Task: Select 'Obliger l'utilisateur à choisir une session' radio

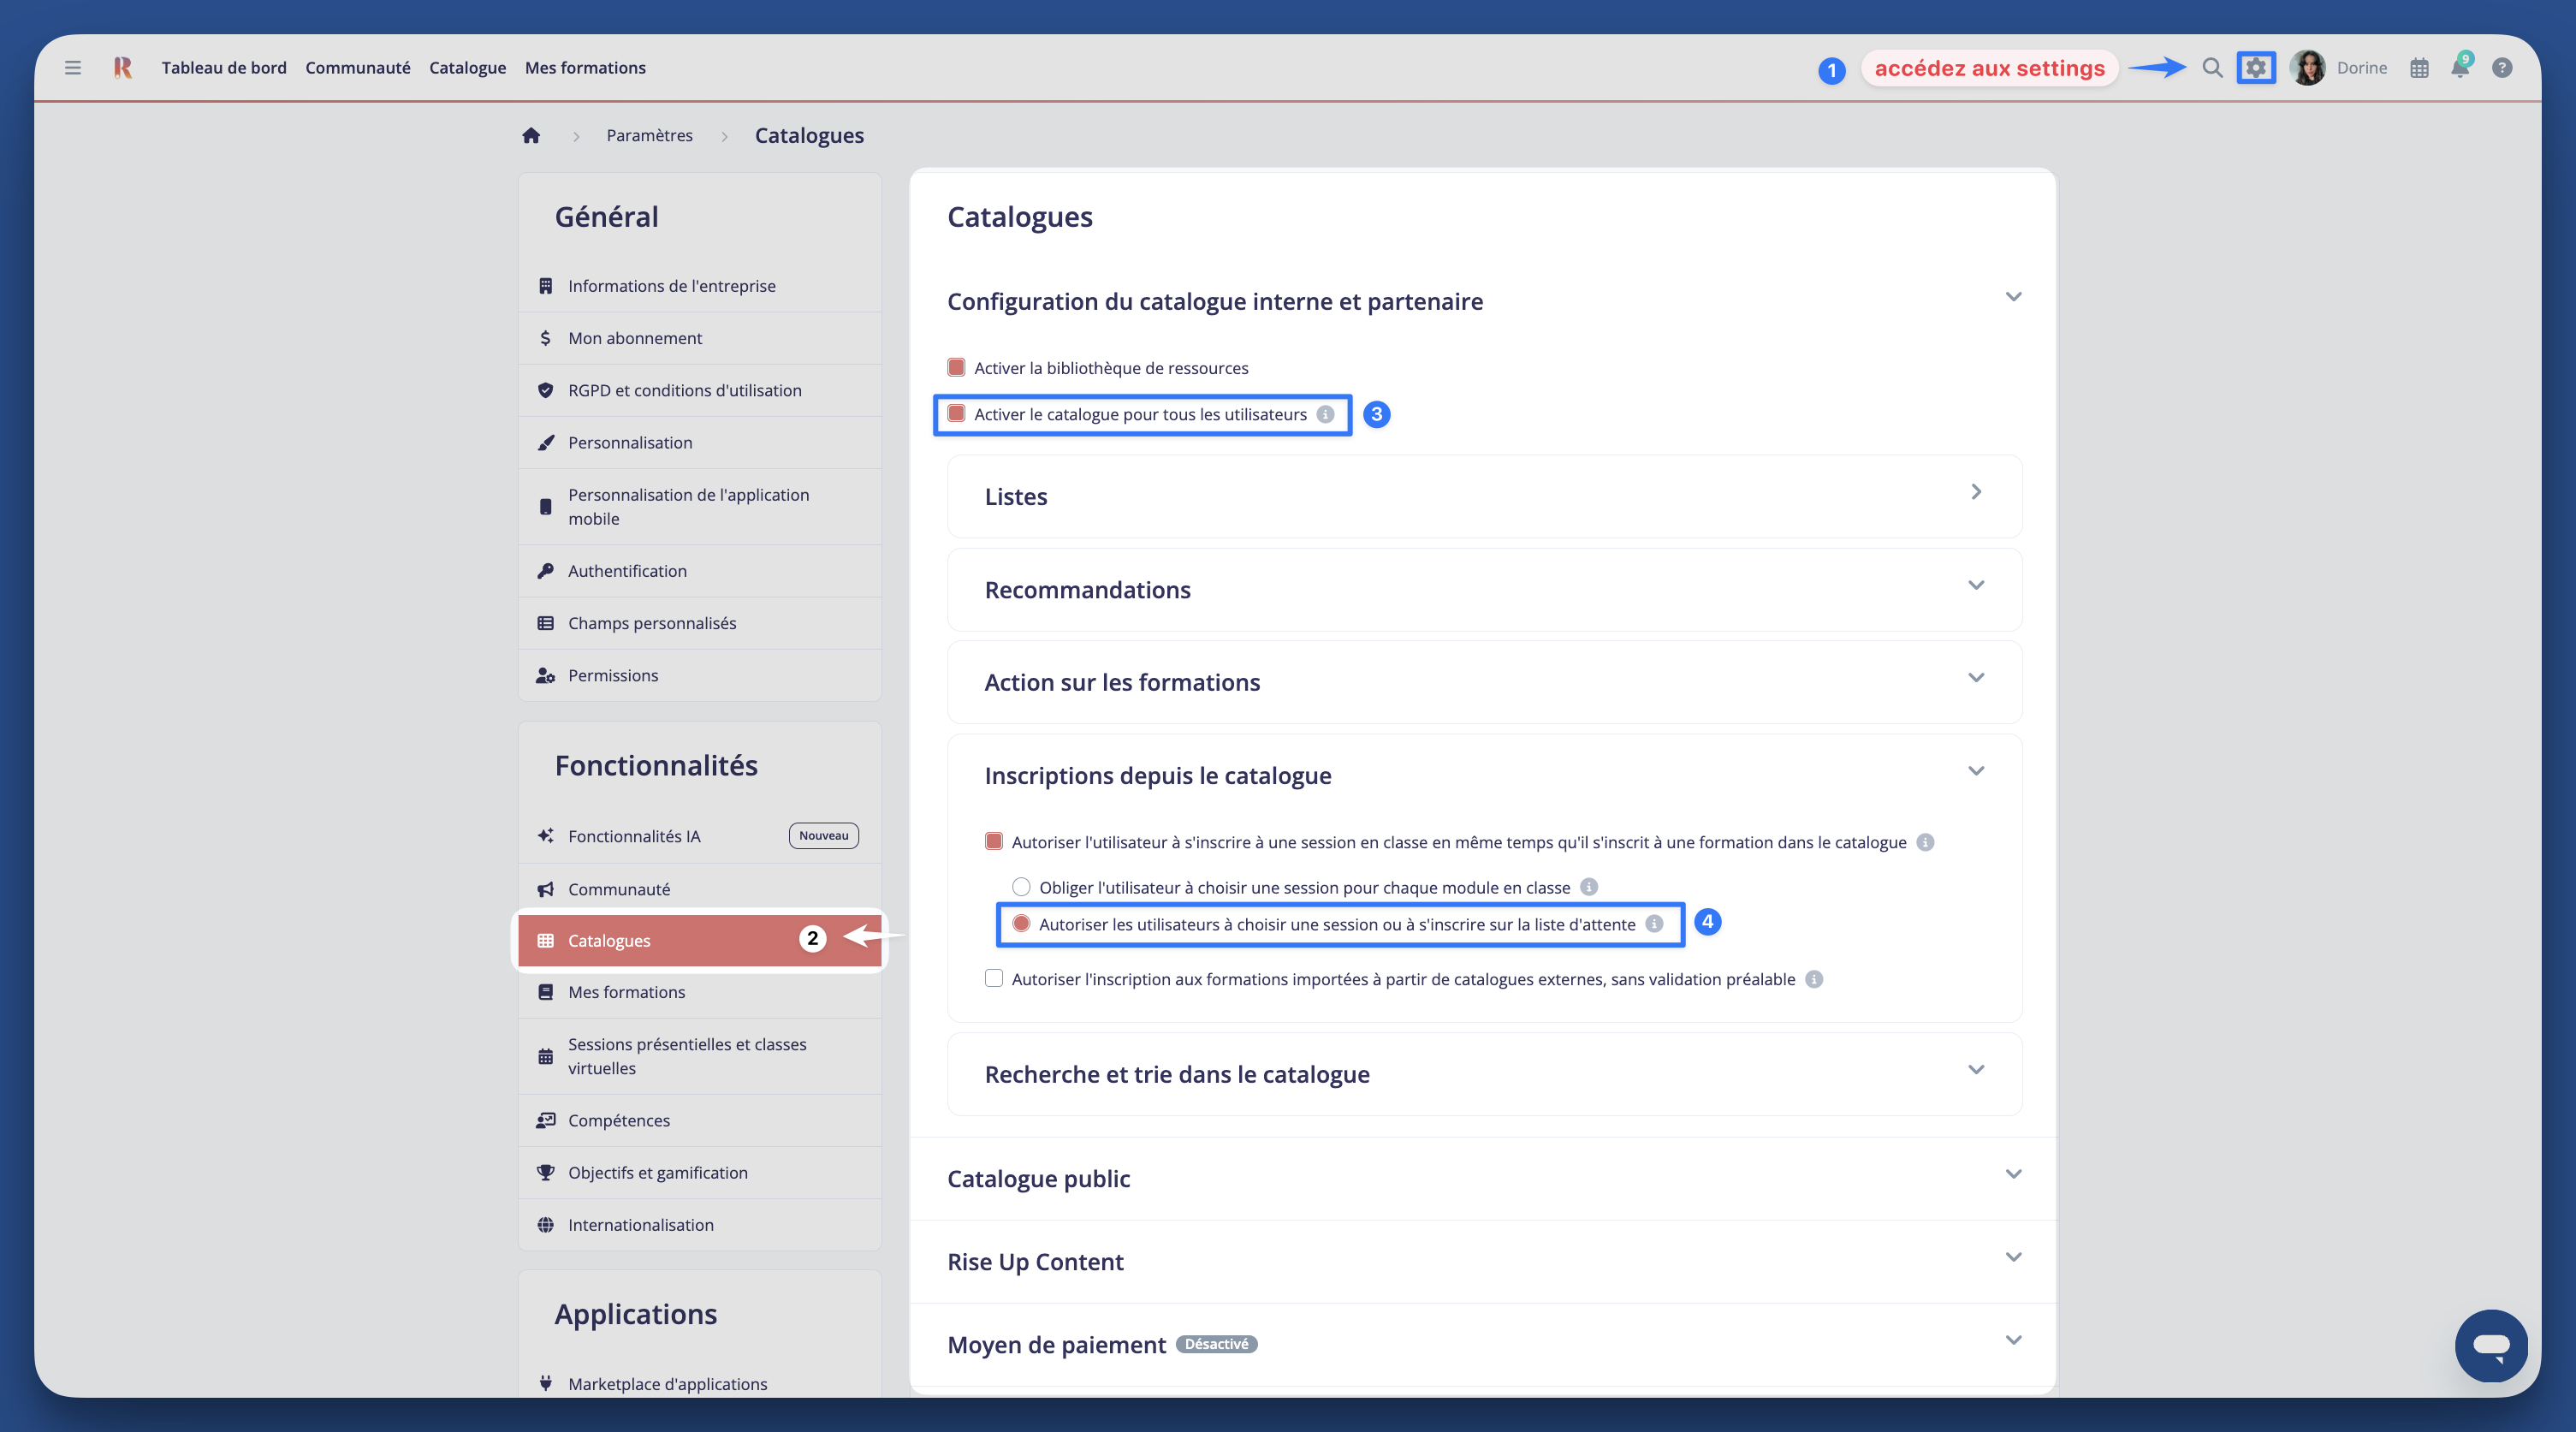Action: (1021, 886)
